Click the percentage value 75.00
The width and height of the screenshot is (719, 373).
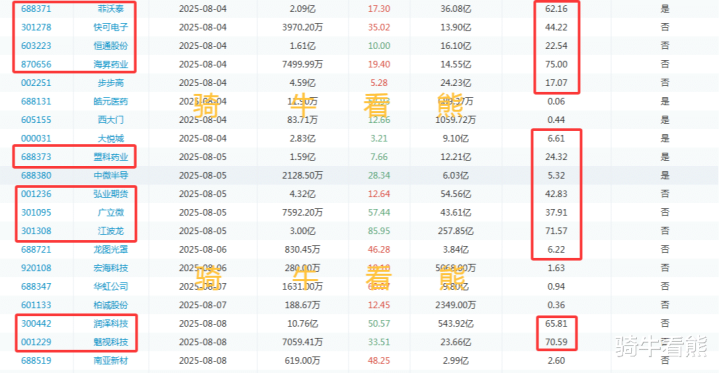coord(556,64)
